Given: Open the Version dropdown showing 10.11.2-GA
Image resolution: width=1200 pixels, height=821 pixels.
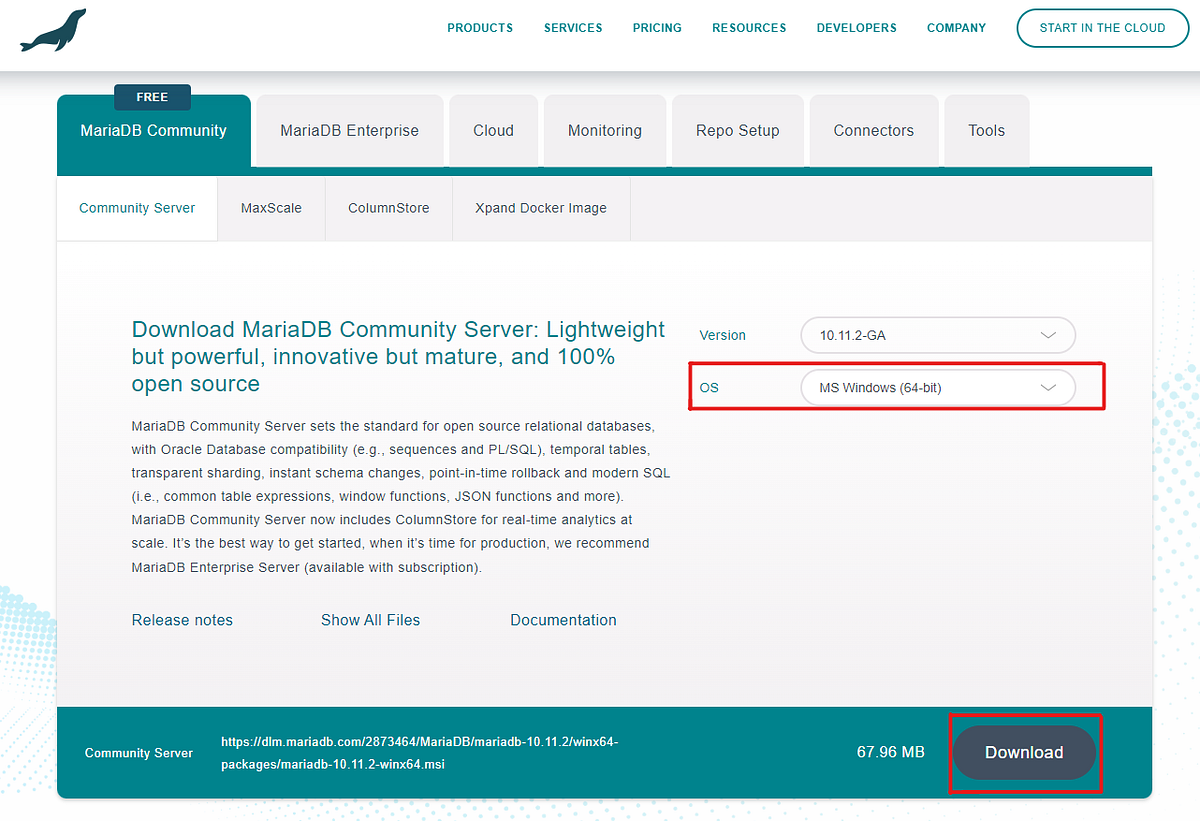Looking at the screenshot, I should pyautogui.click(x=937, y=335).
